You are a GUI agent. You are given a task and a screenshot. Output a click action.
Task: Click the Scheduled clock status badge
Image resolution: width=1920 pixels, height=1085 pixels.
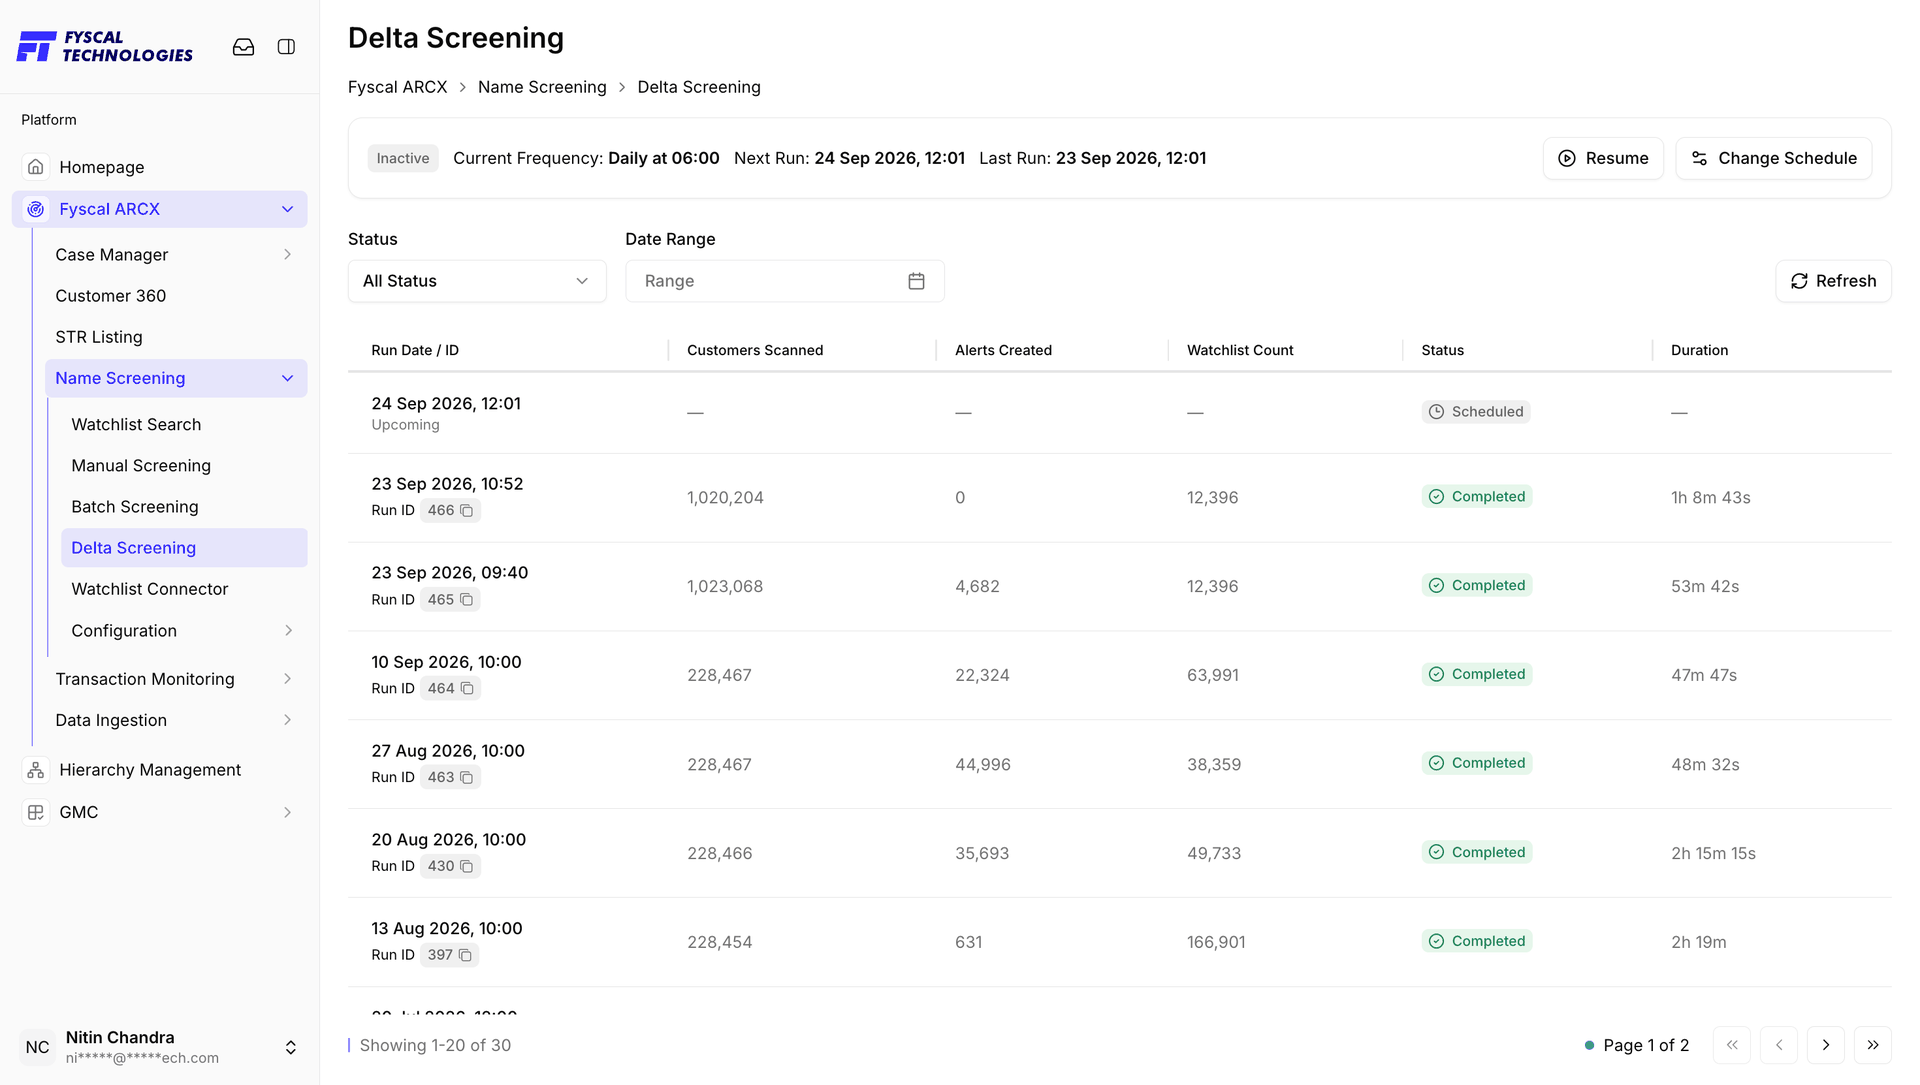point(1476,412)
